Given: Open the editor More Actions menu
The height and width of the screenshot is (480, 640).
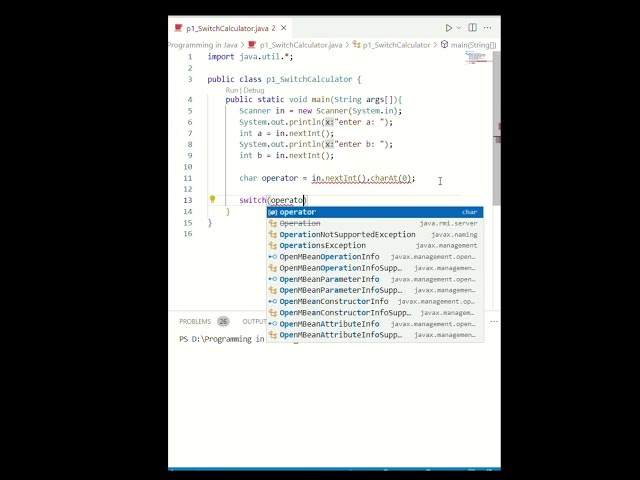Looking at the screenshot, I should (x=487, y=27).
